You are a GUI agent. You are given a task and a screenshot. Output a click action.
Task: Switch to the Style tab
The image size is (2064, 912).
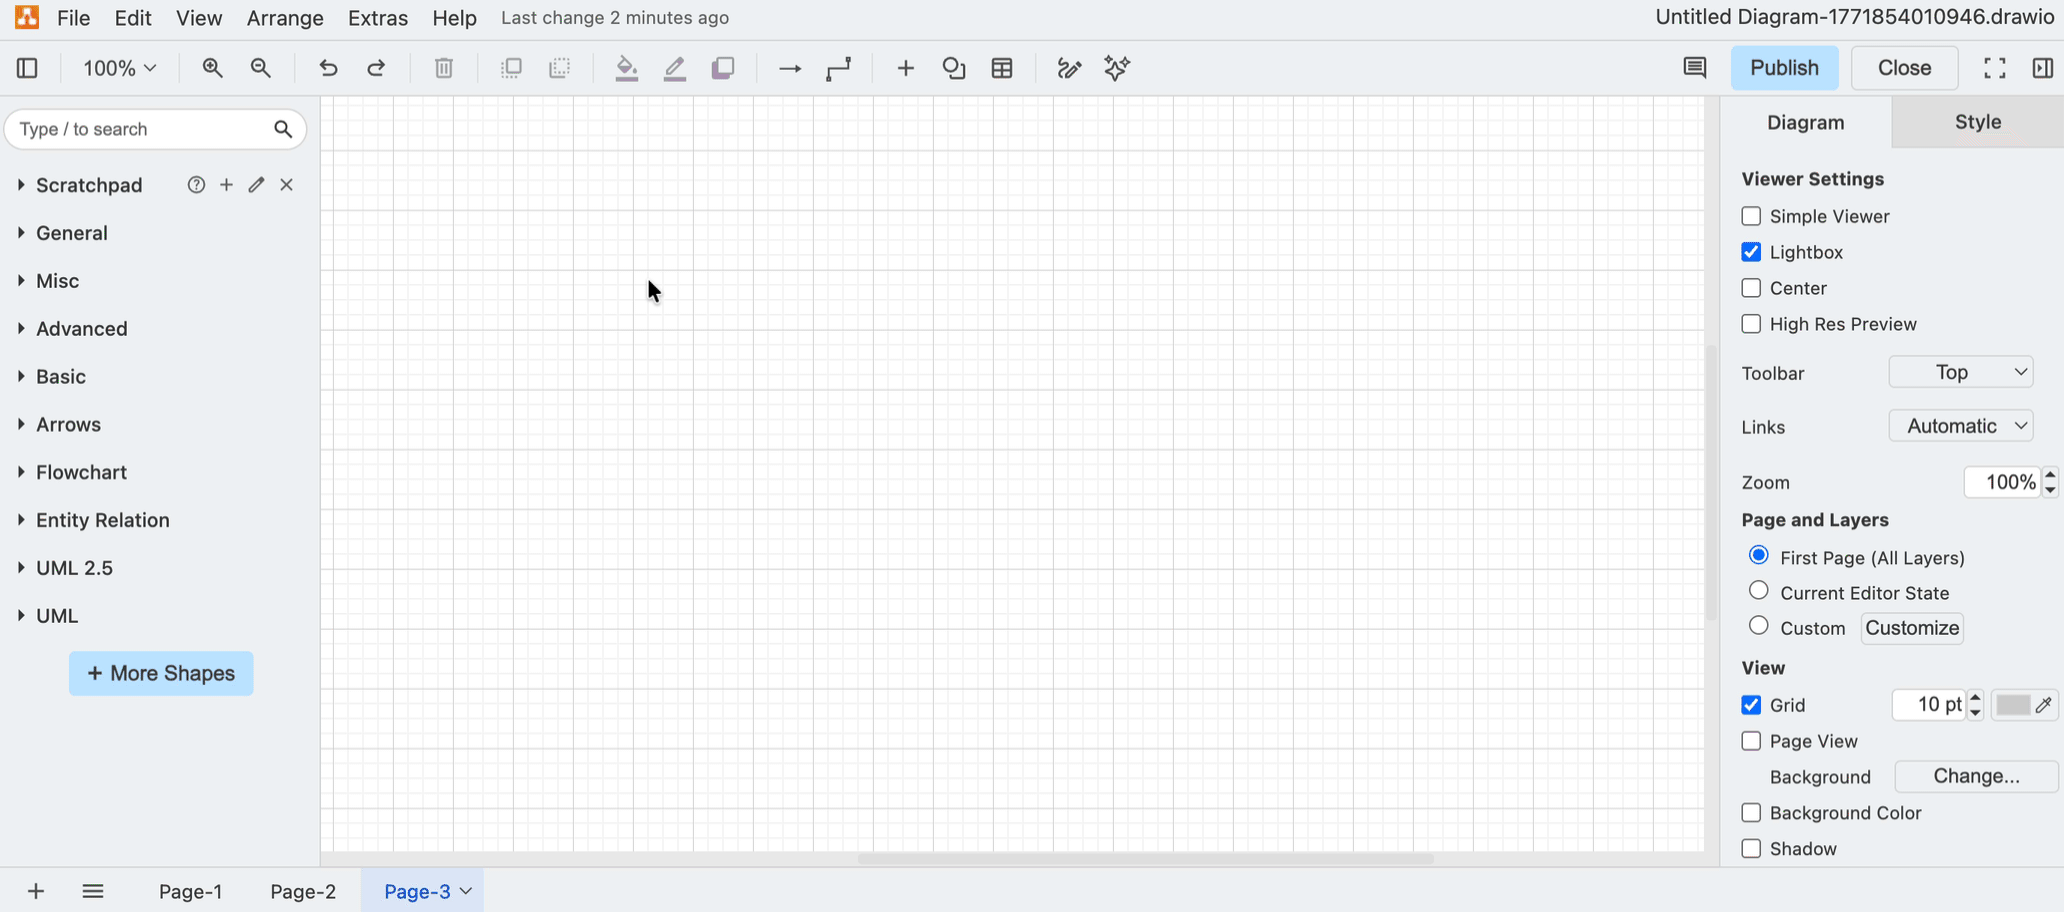(x=1977, y=122)
